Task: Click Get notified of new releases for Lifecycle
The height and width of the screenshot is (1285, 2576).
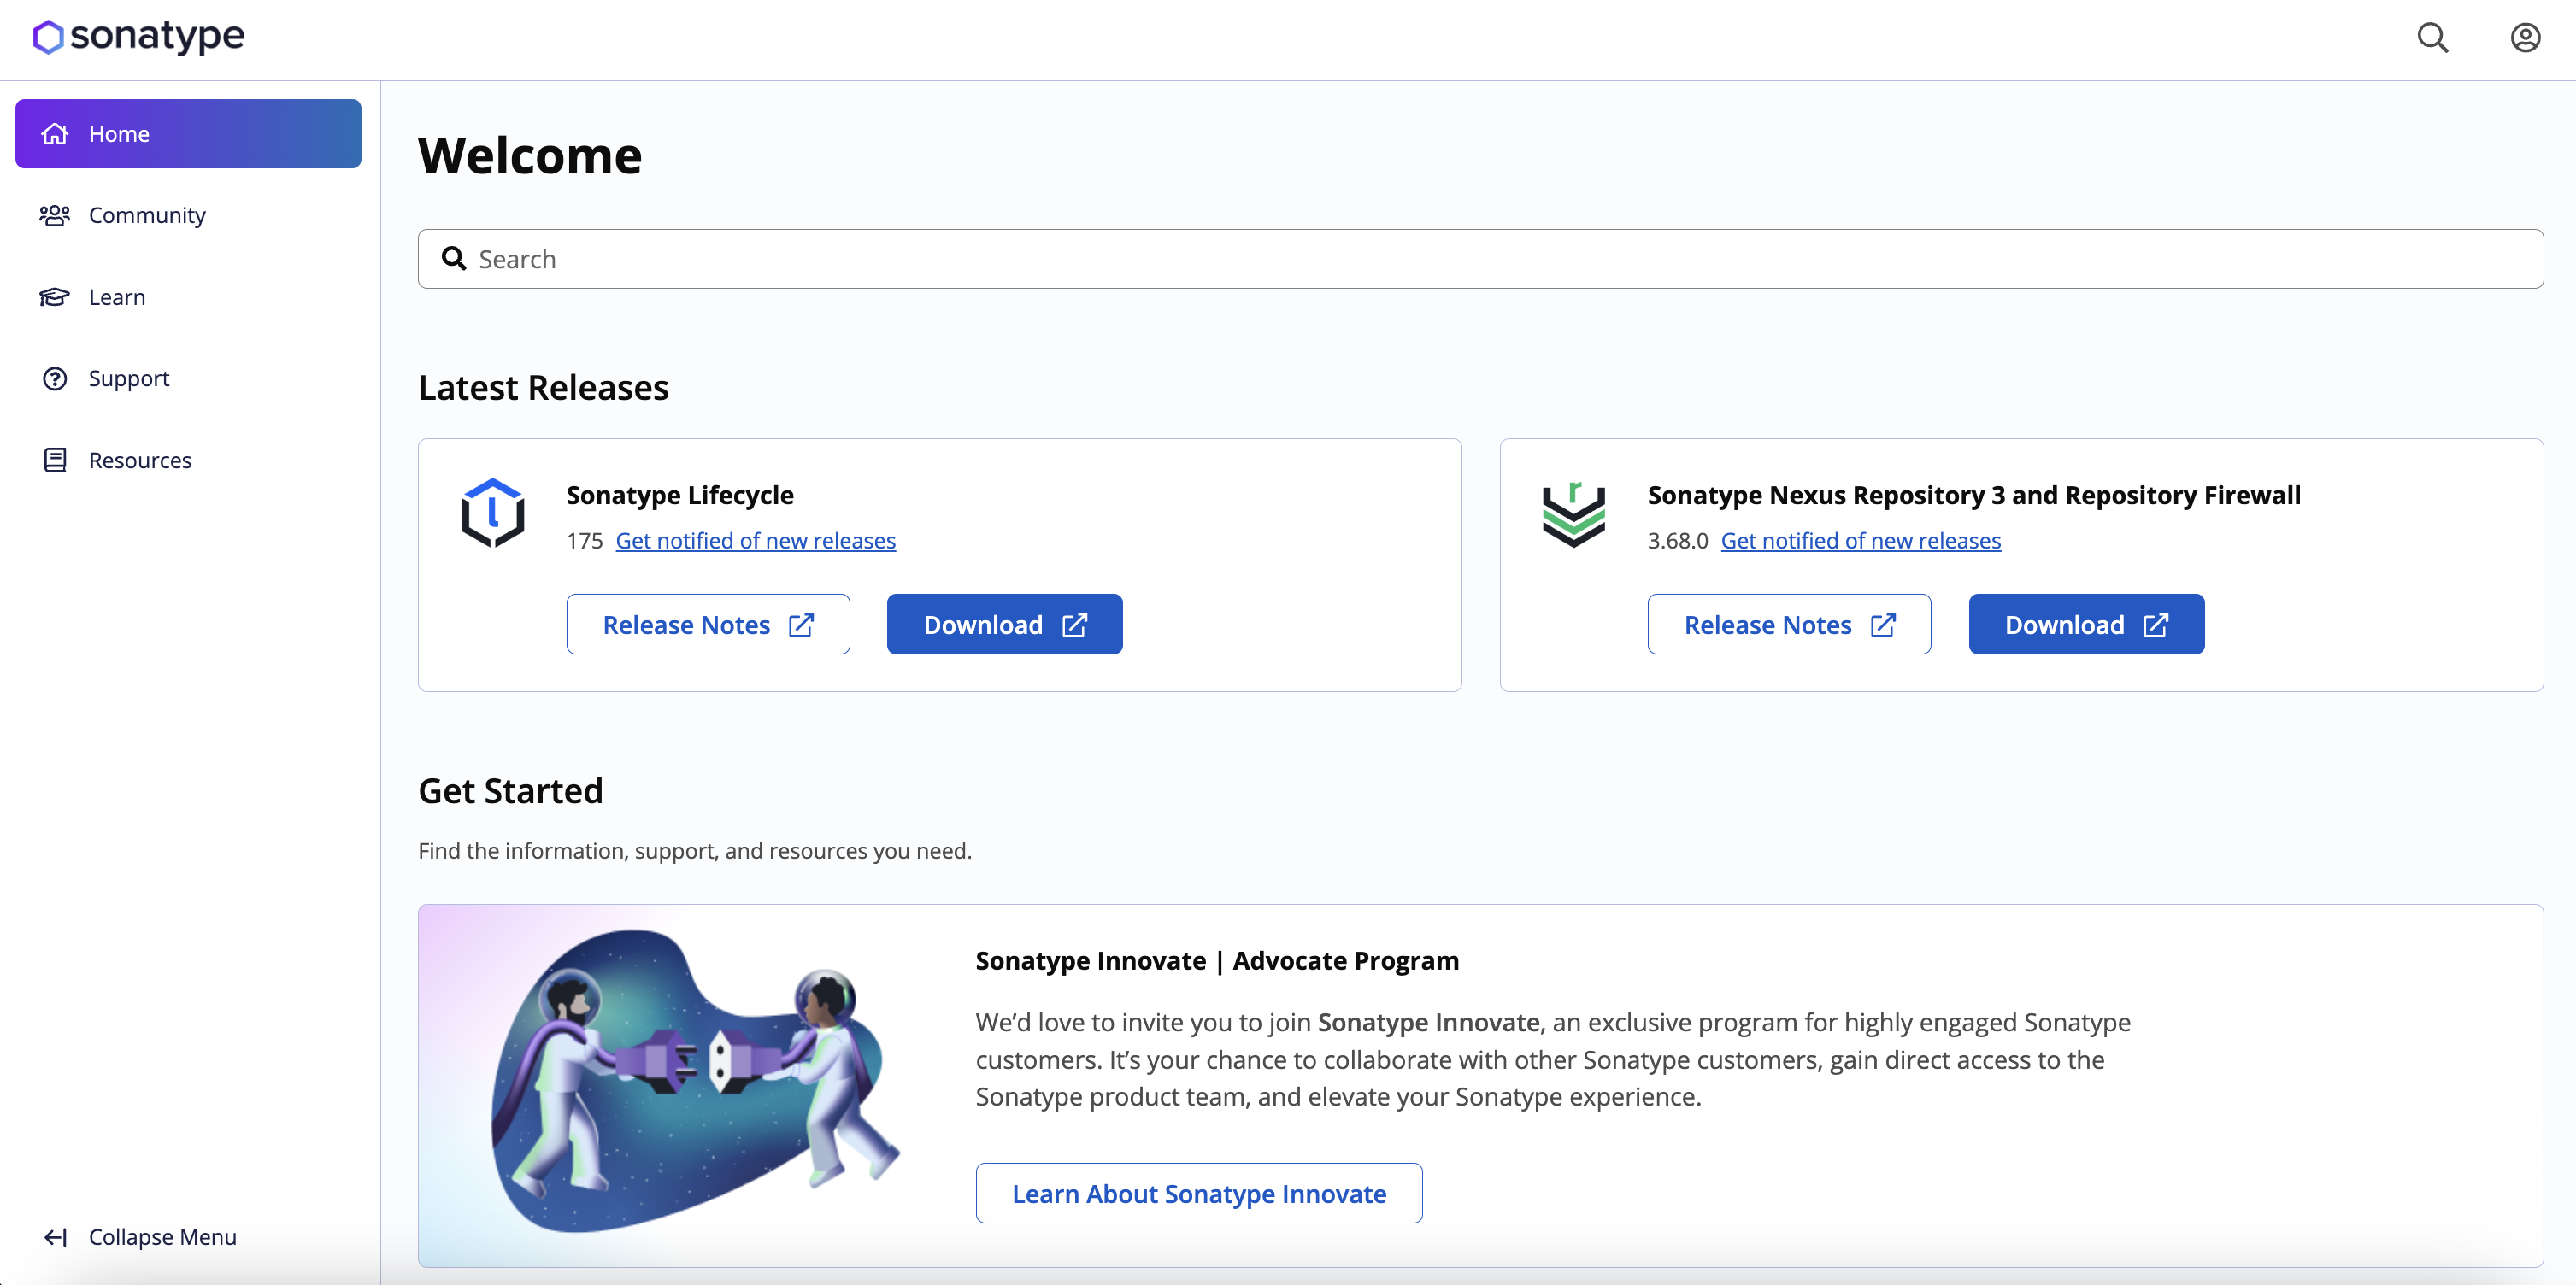Action: coord(756,537)
